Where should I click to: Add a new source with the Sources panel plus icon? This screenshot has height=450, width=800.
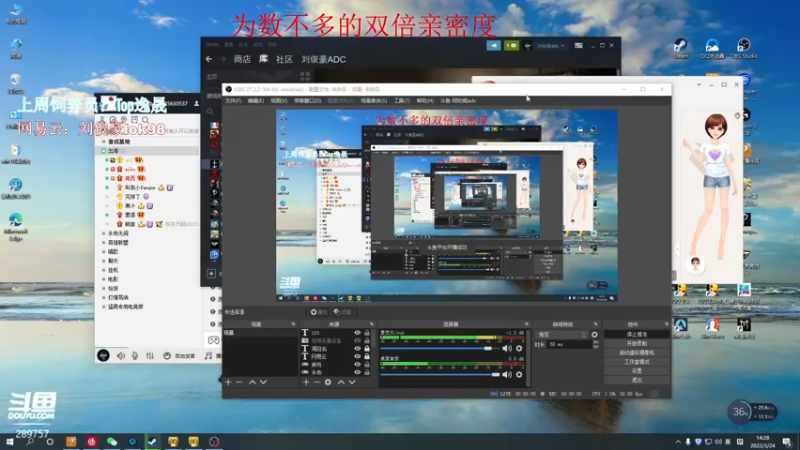(306, 382)
